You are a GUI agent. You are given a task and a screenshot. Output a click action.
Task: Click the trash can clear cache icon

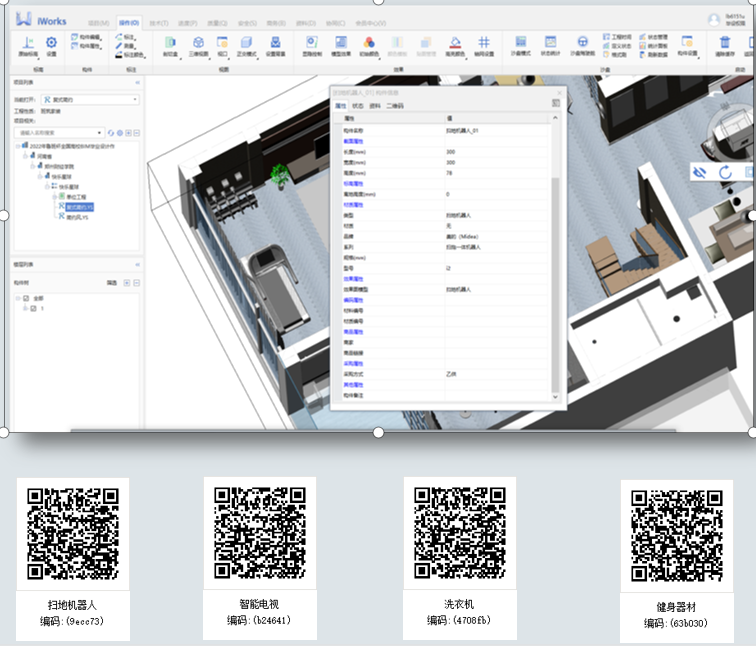coord(725,42)
